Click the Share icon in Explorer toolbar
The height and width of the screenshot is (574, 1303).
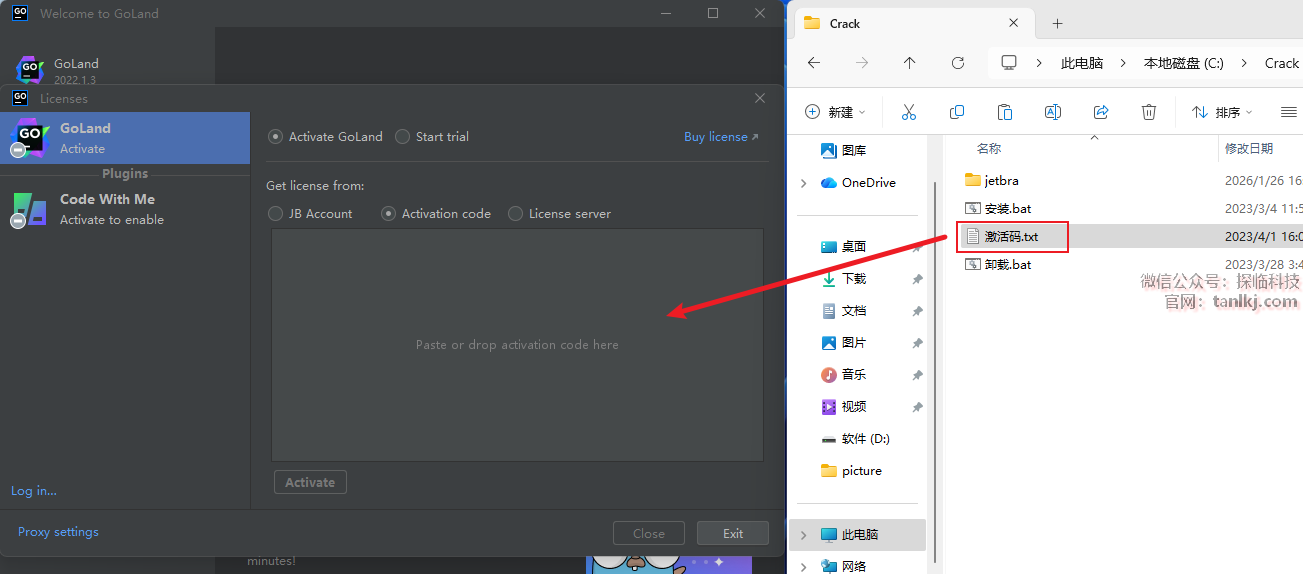click(1101, 112)
